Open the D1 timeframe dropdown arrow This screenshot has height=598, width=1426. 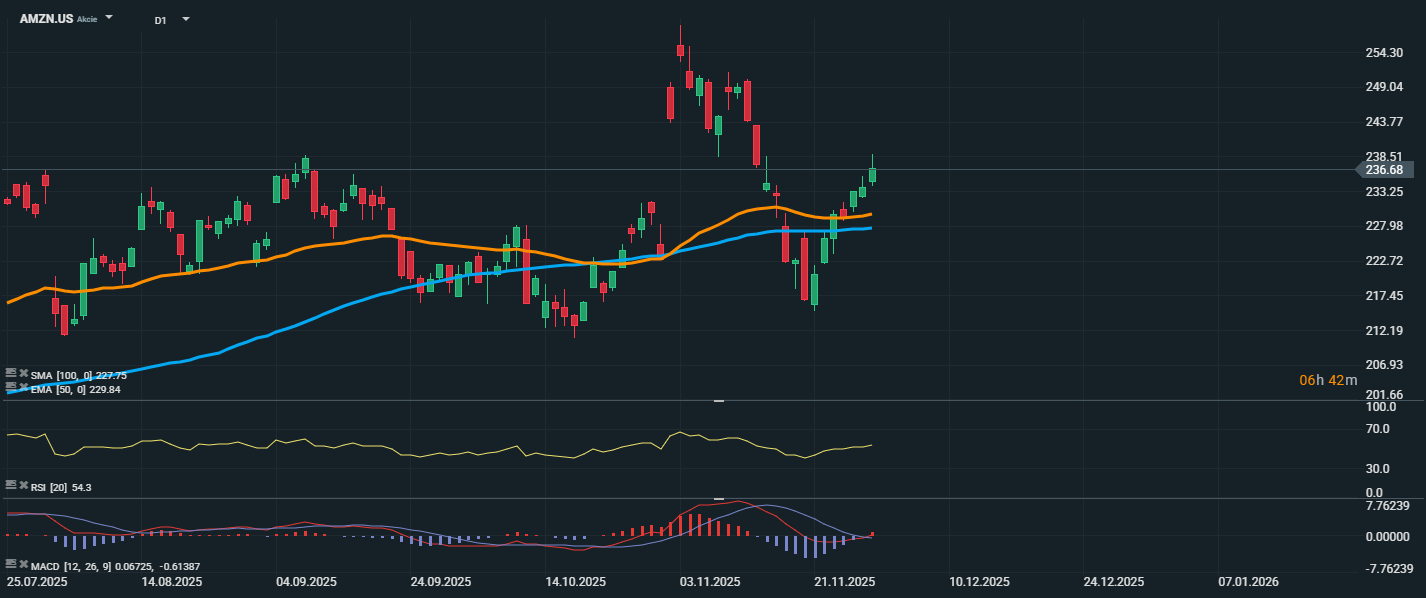tap(185, 19)
